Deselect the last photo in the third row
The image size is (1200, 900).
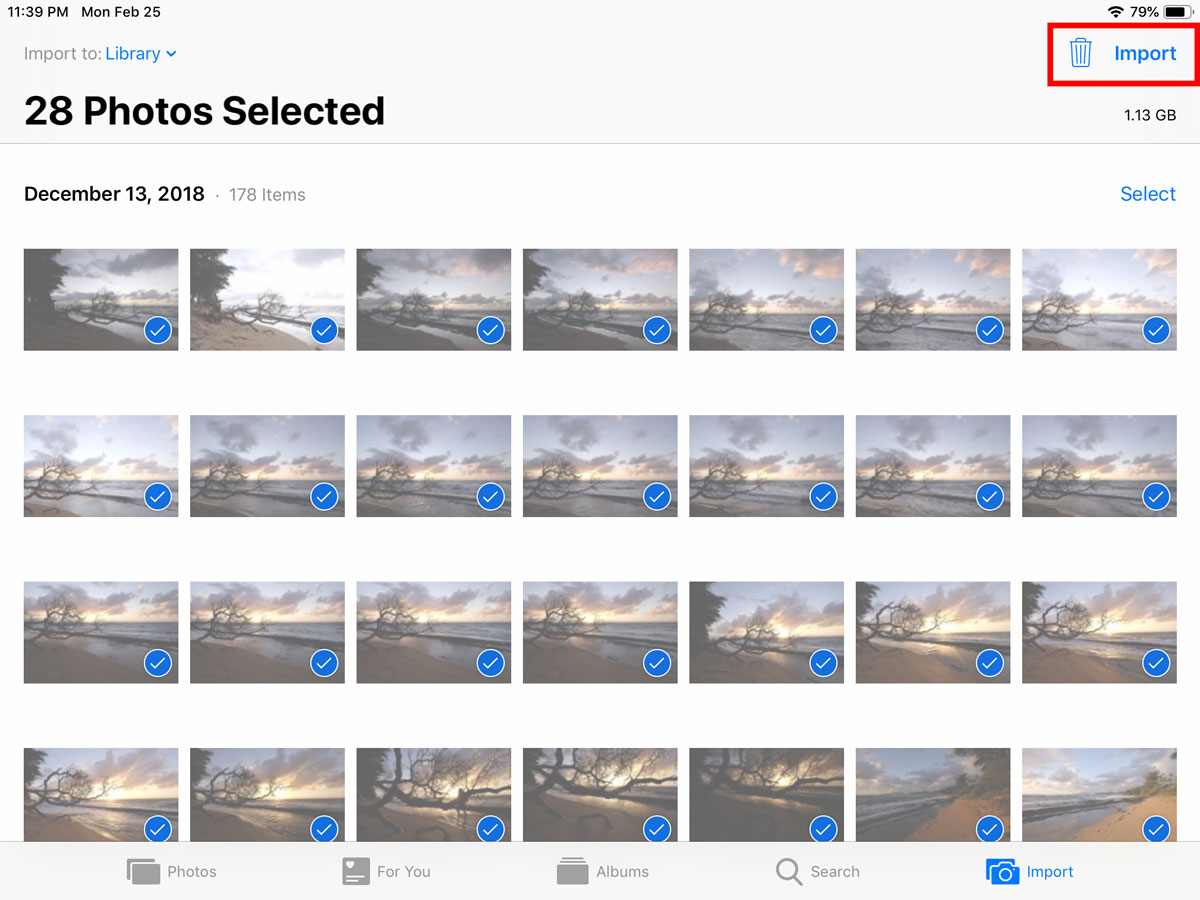click(x=1156, y=662)
